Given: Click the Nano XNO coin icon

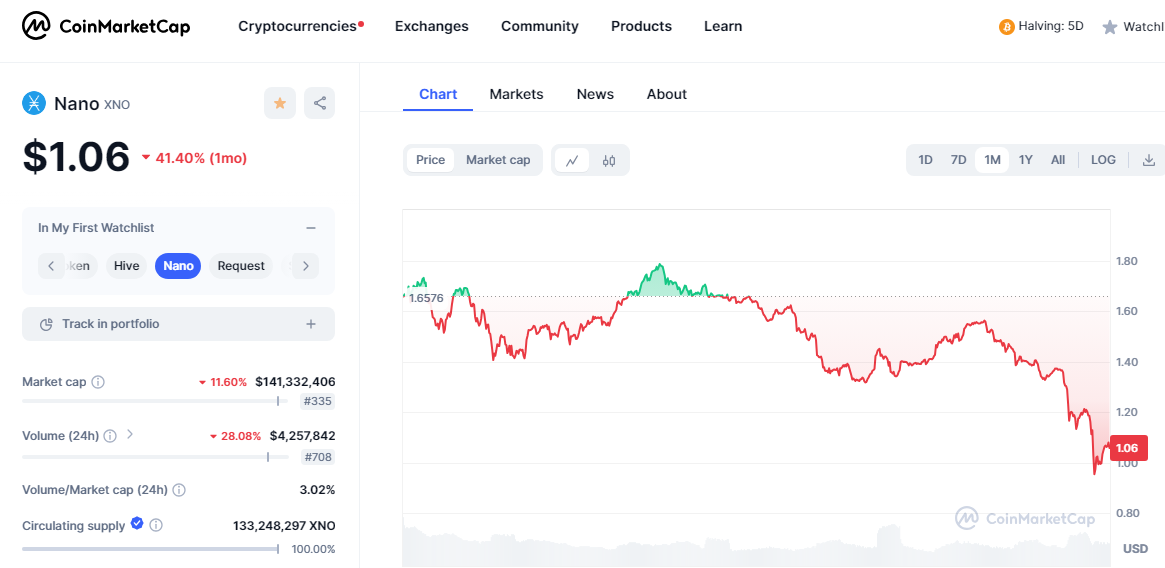Looking at the screenshot, I should (33, 103).
